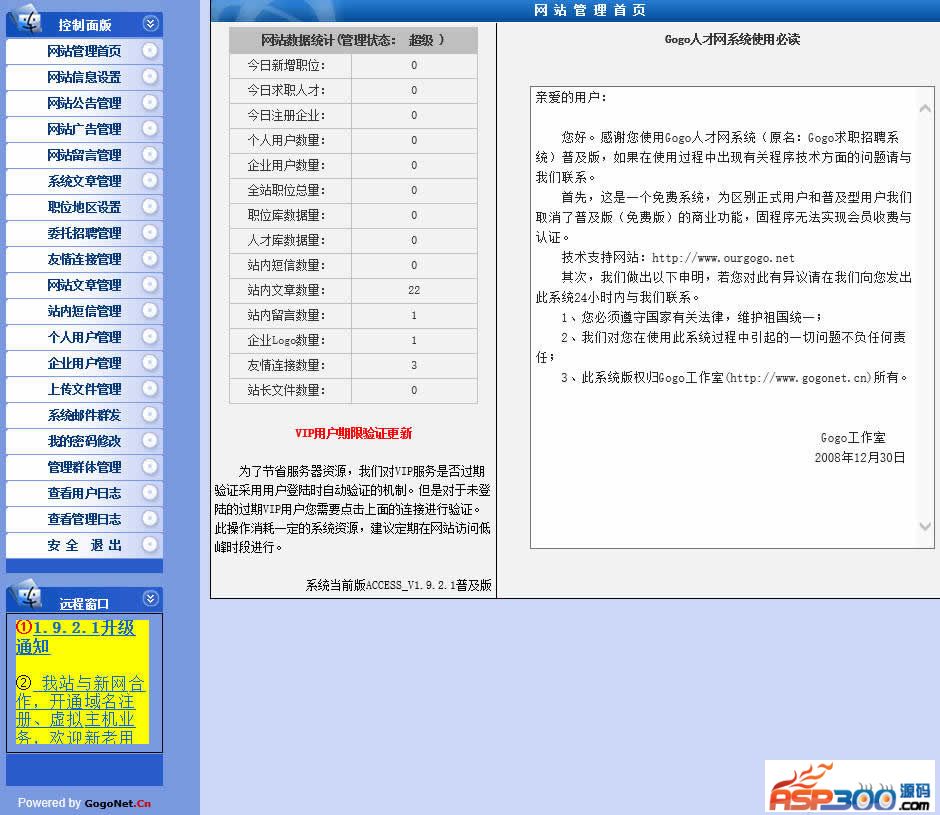Viewport: 940px width, 815px height.
Task: Click round icon beside 委托招聘管理
Action: 150,232
